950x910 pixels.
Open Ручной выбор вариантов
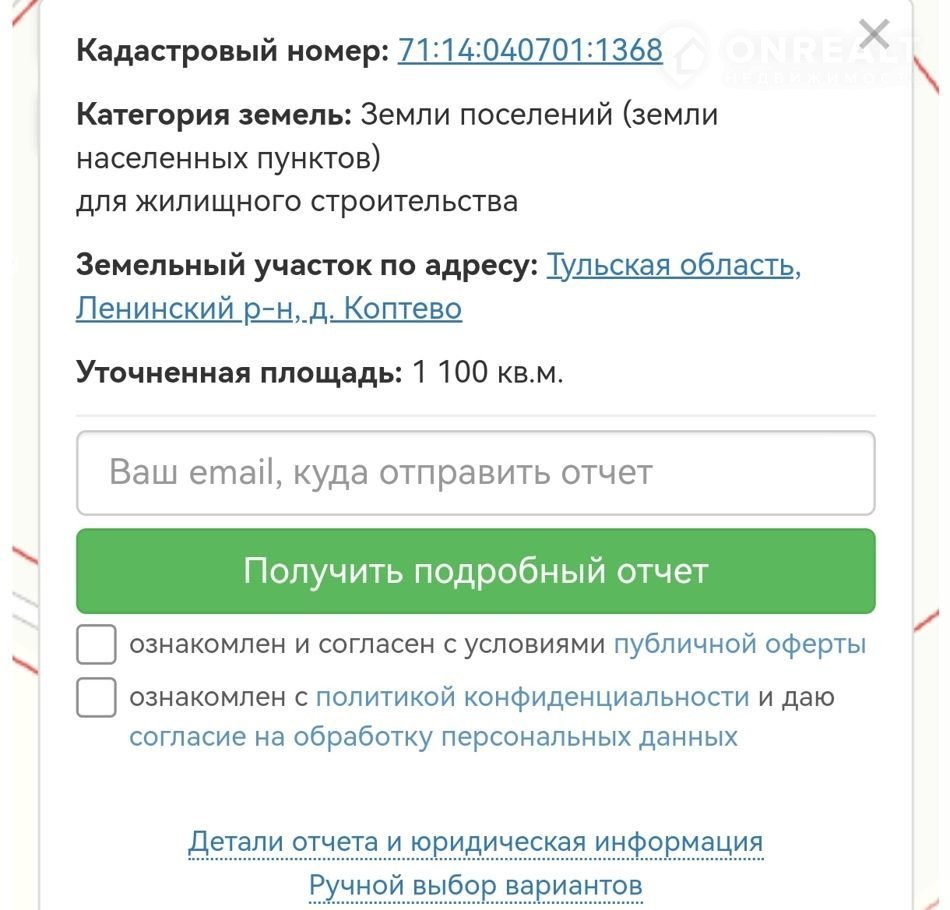[x=475, y=886]
